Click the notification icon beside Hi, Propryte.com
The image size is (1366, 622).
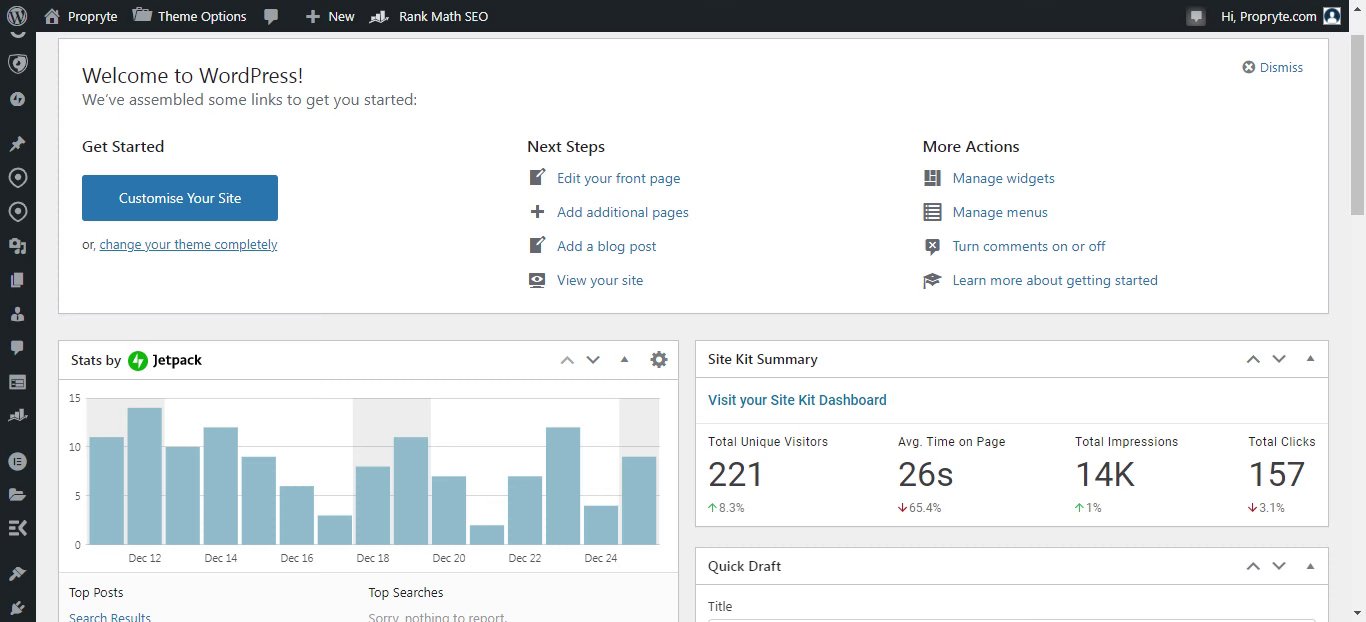click(x=1195, y=16)
